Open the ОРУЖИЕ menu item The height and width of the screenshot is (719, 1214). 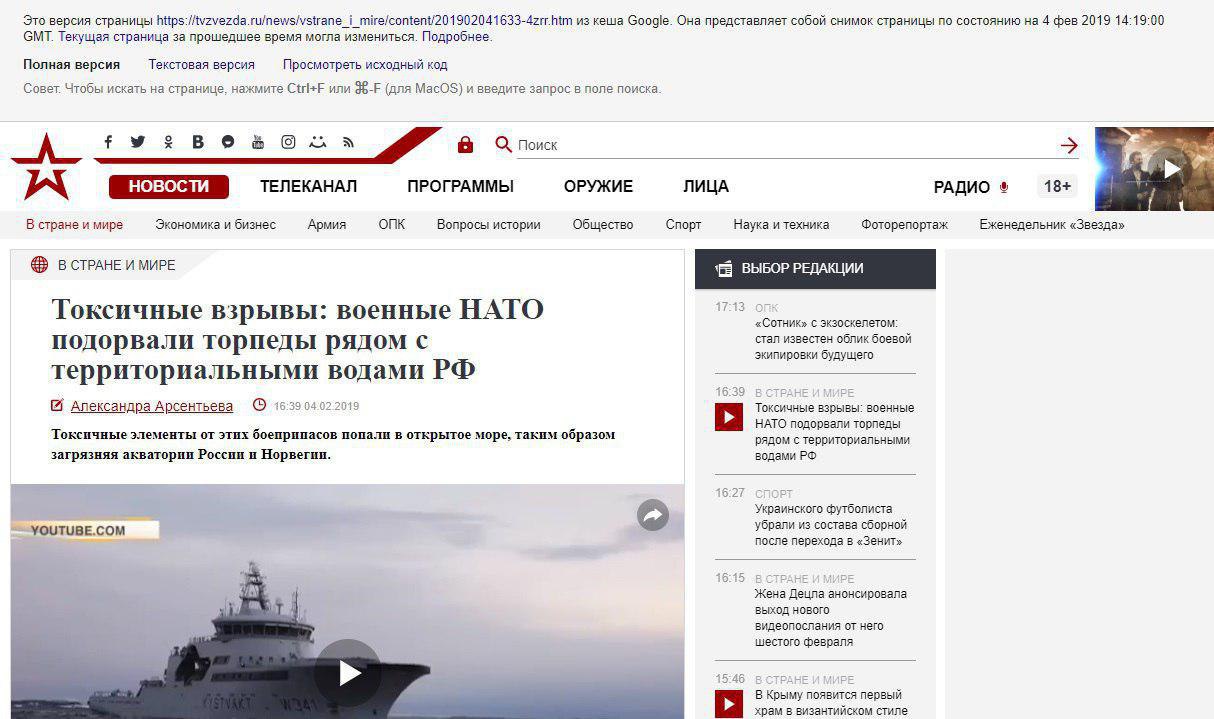tap(598, 187)
